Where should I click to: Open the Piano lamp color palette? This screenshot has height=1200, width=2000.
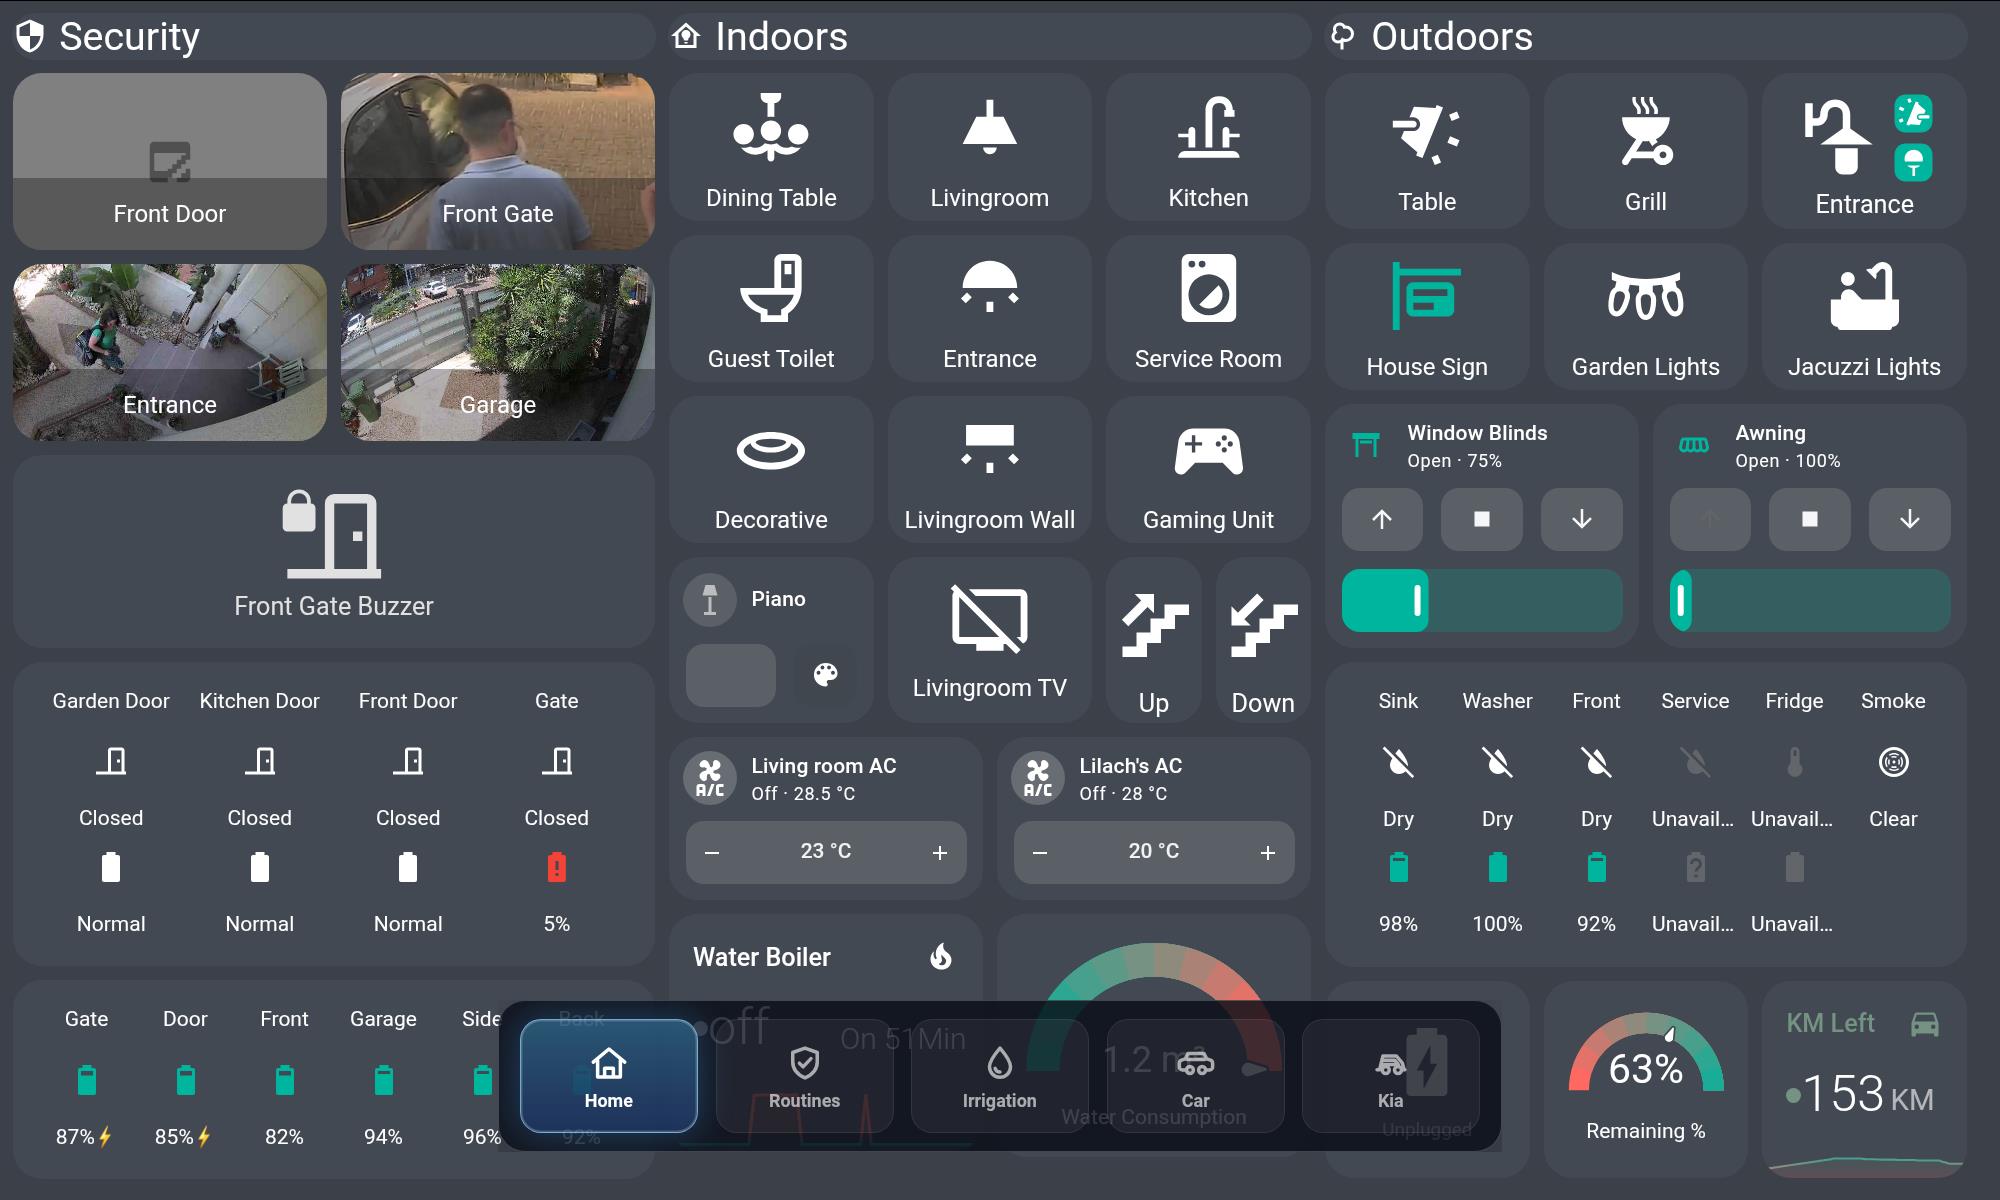point(825,675)
